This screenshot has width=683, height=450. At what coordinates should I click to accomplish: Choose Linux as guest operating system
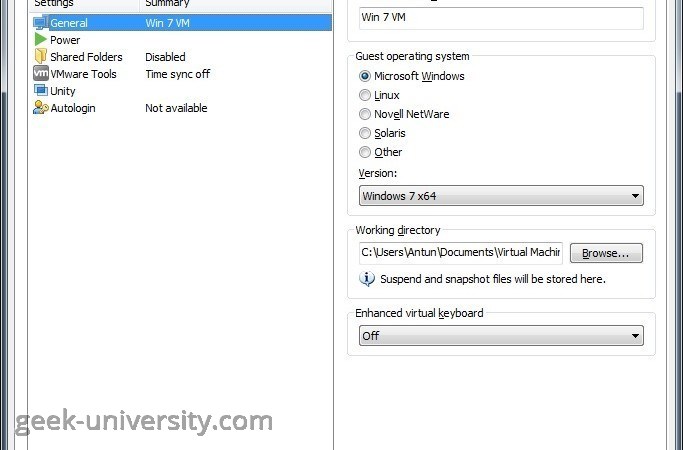[365, 95]
